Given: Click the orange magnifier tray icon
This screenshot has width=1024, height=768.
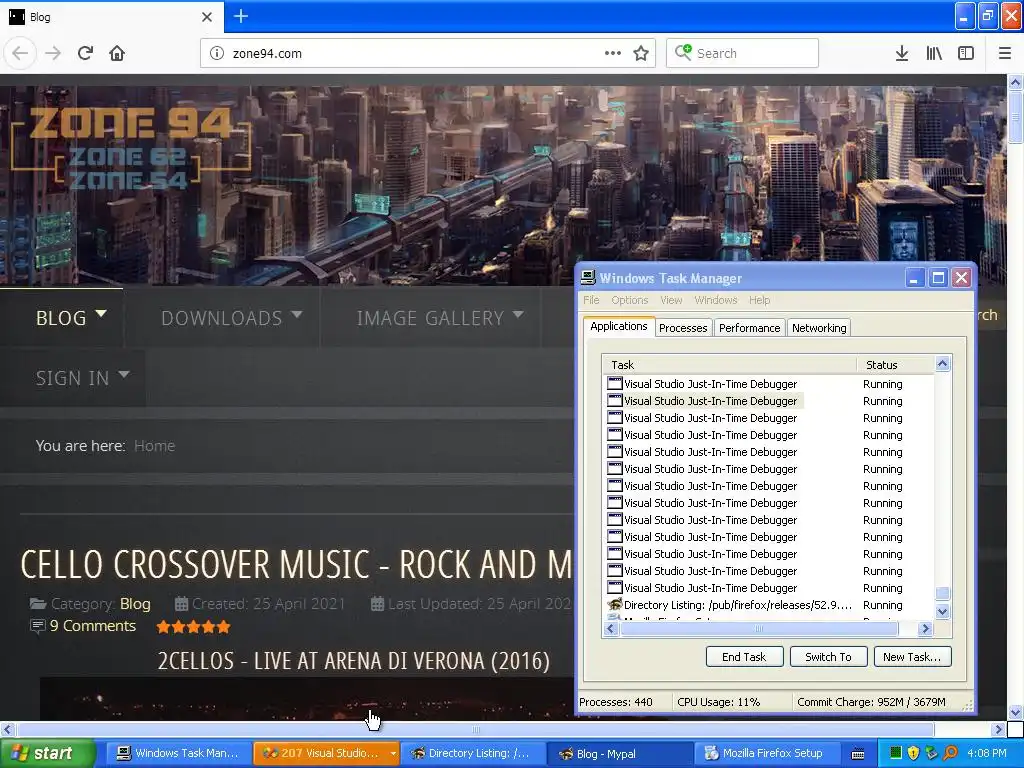Looking at the screenshot, I should click(950, 753).
